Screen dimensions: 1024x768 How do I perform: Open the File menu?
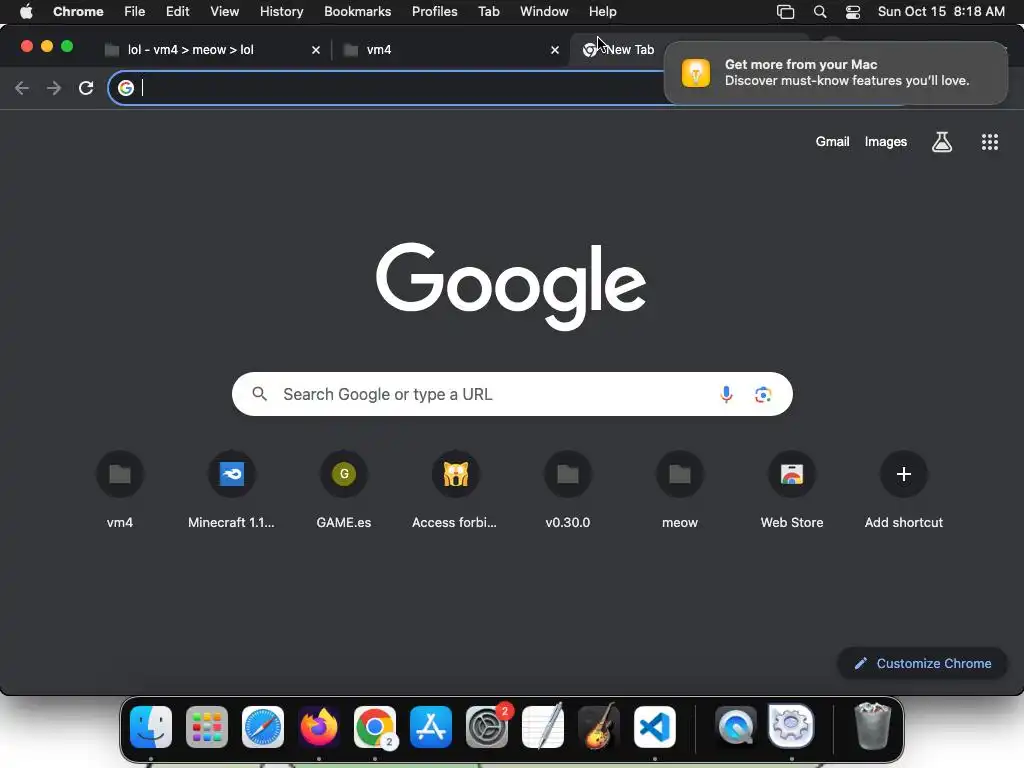click(135, 12)
